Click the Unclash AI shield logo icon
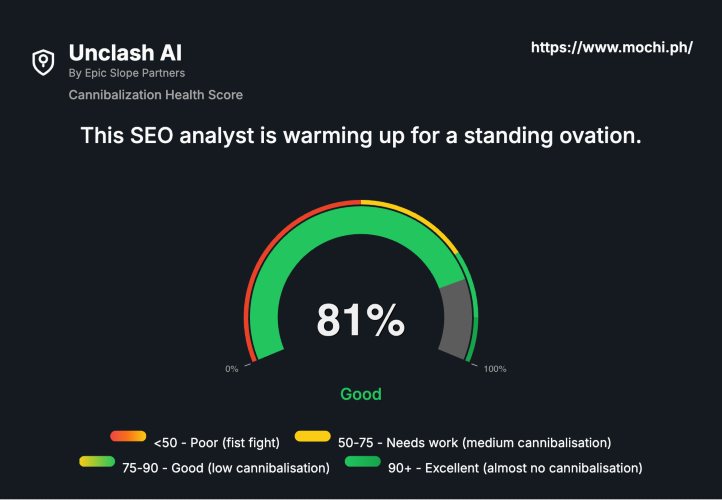The height and width of the screenshot is (500, 722). 42,62
